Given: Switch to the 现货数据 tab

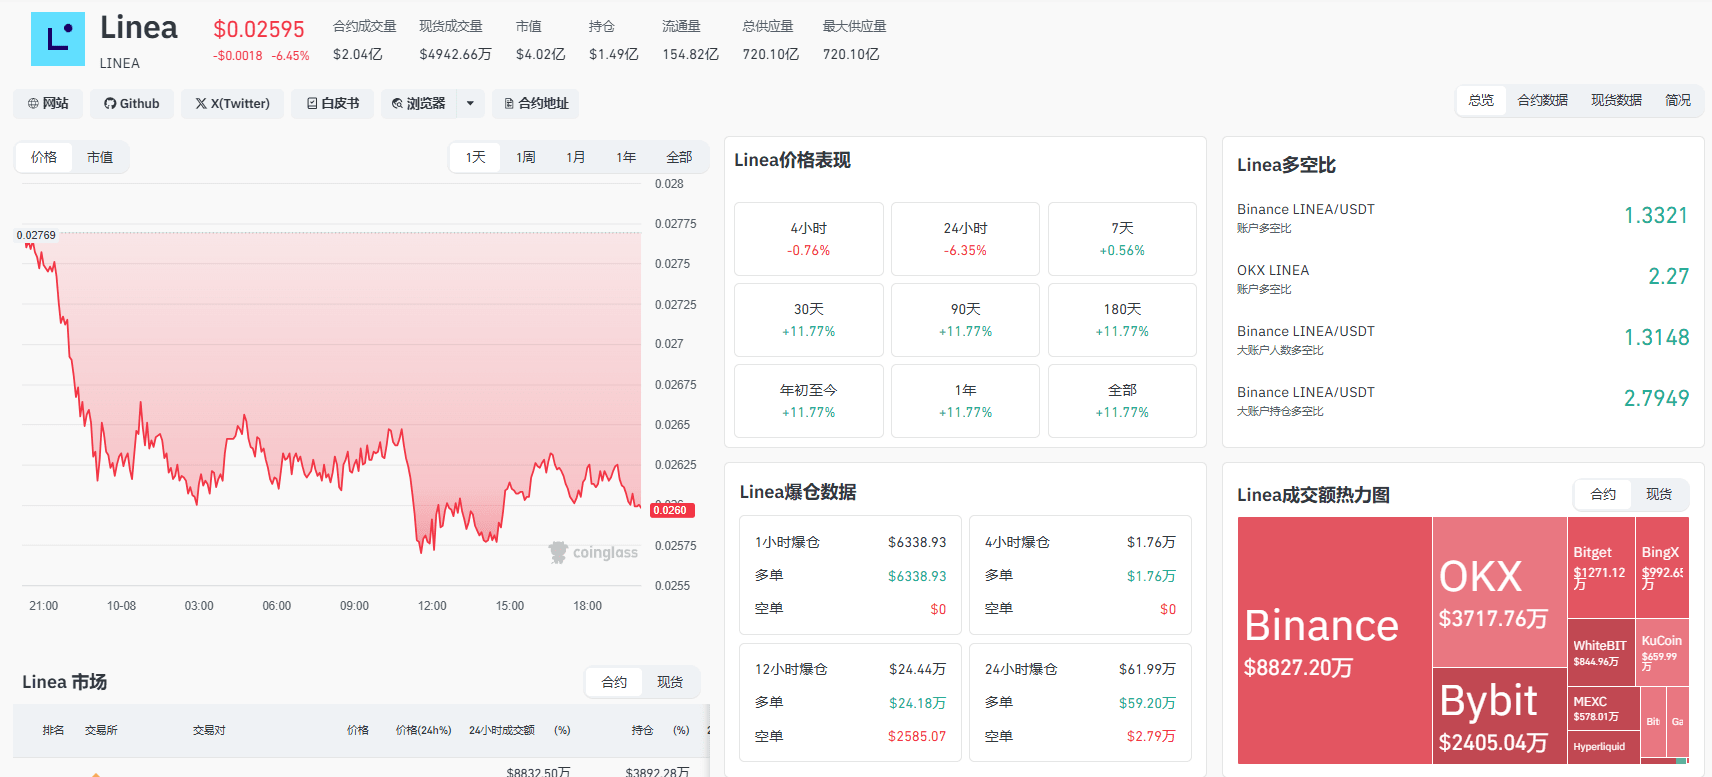Looking at the screenshot, I should pos(1616,100).
